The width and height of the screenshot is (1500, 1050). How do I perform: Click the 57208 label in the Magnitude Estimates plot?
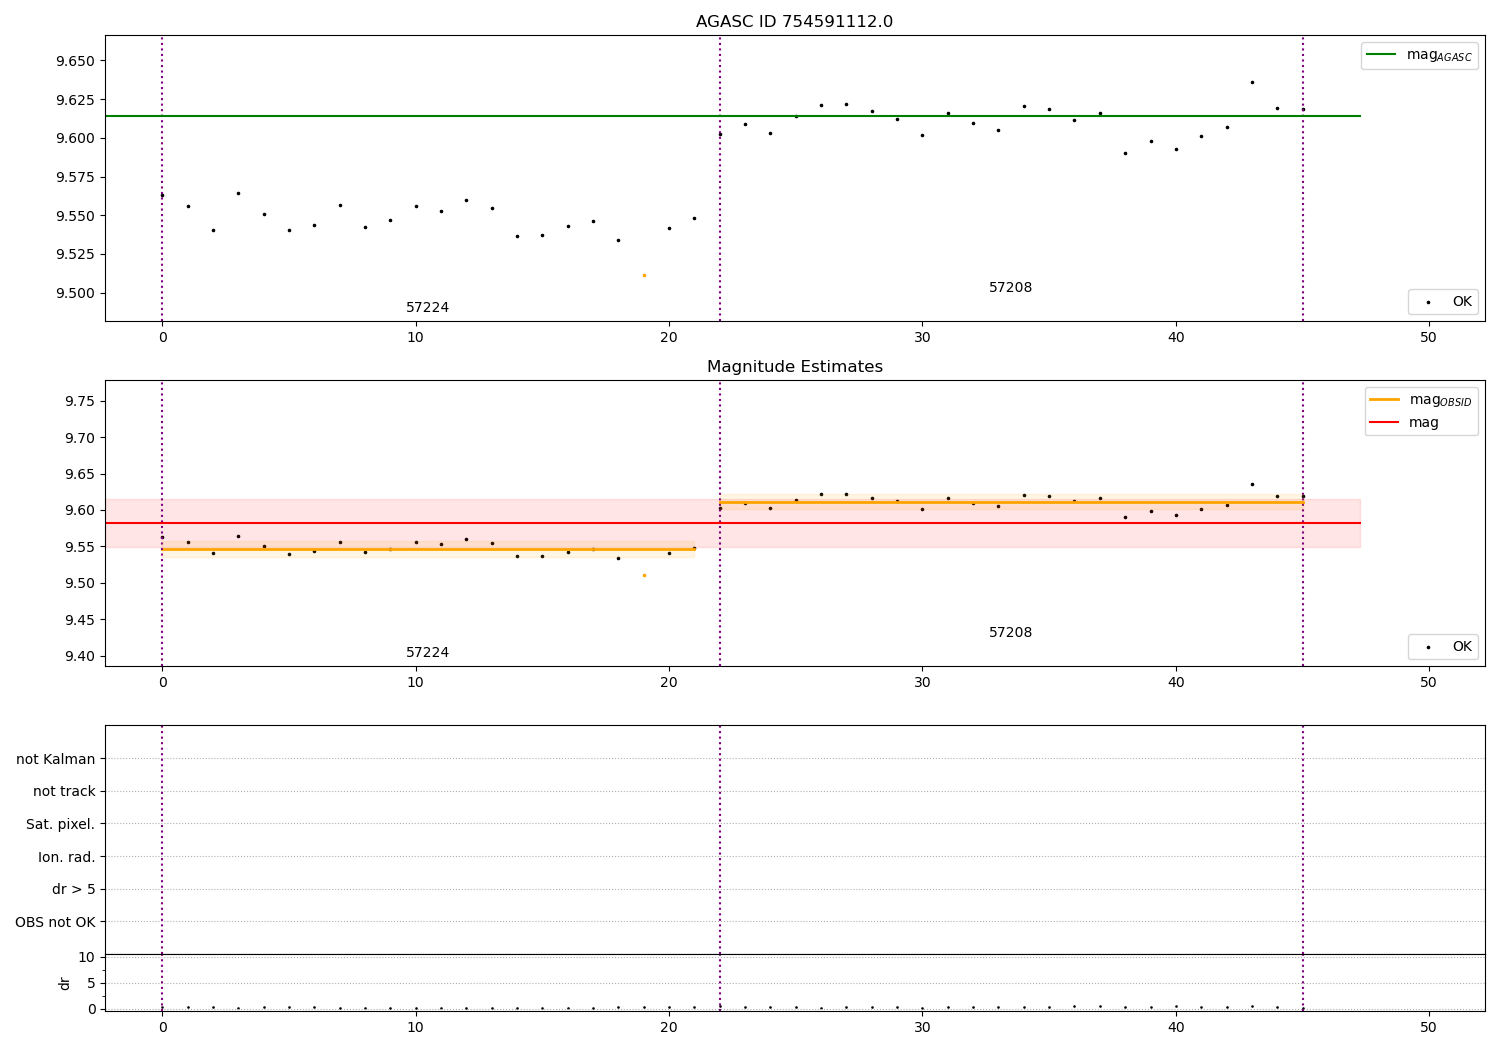click(1010, 633)
